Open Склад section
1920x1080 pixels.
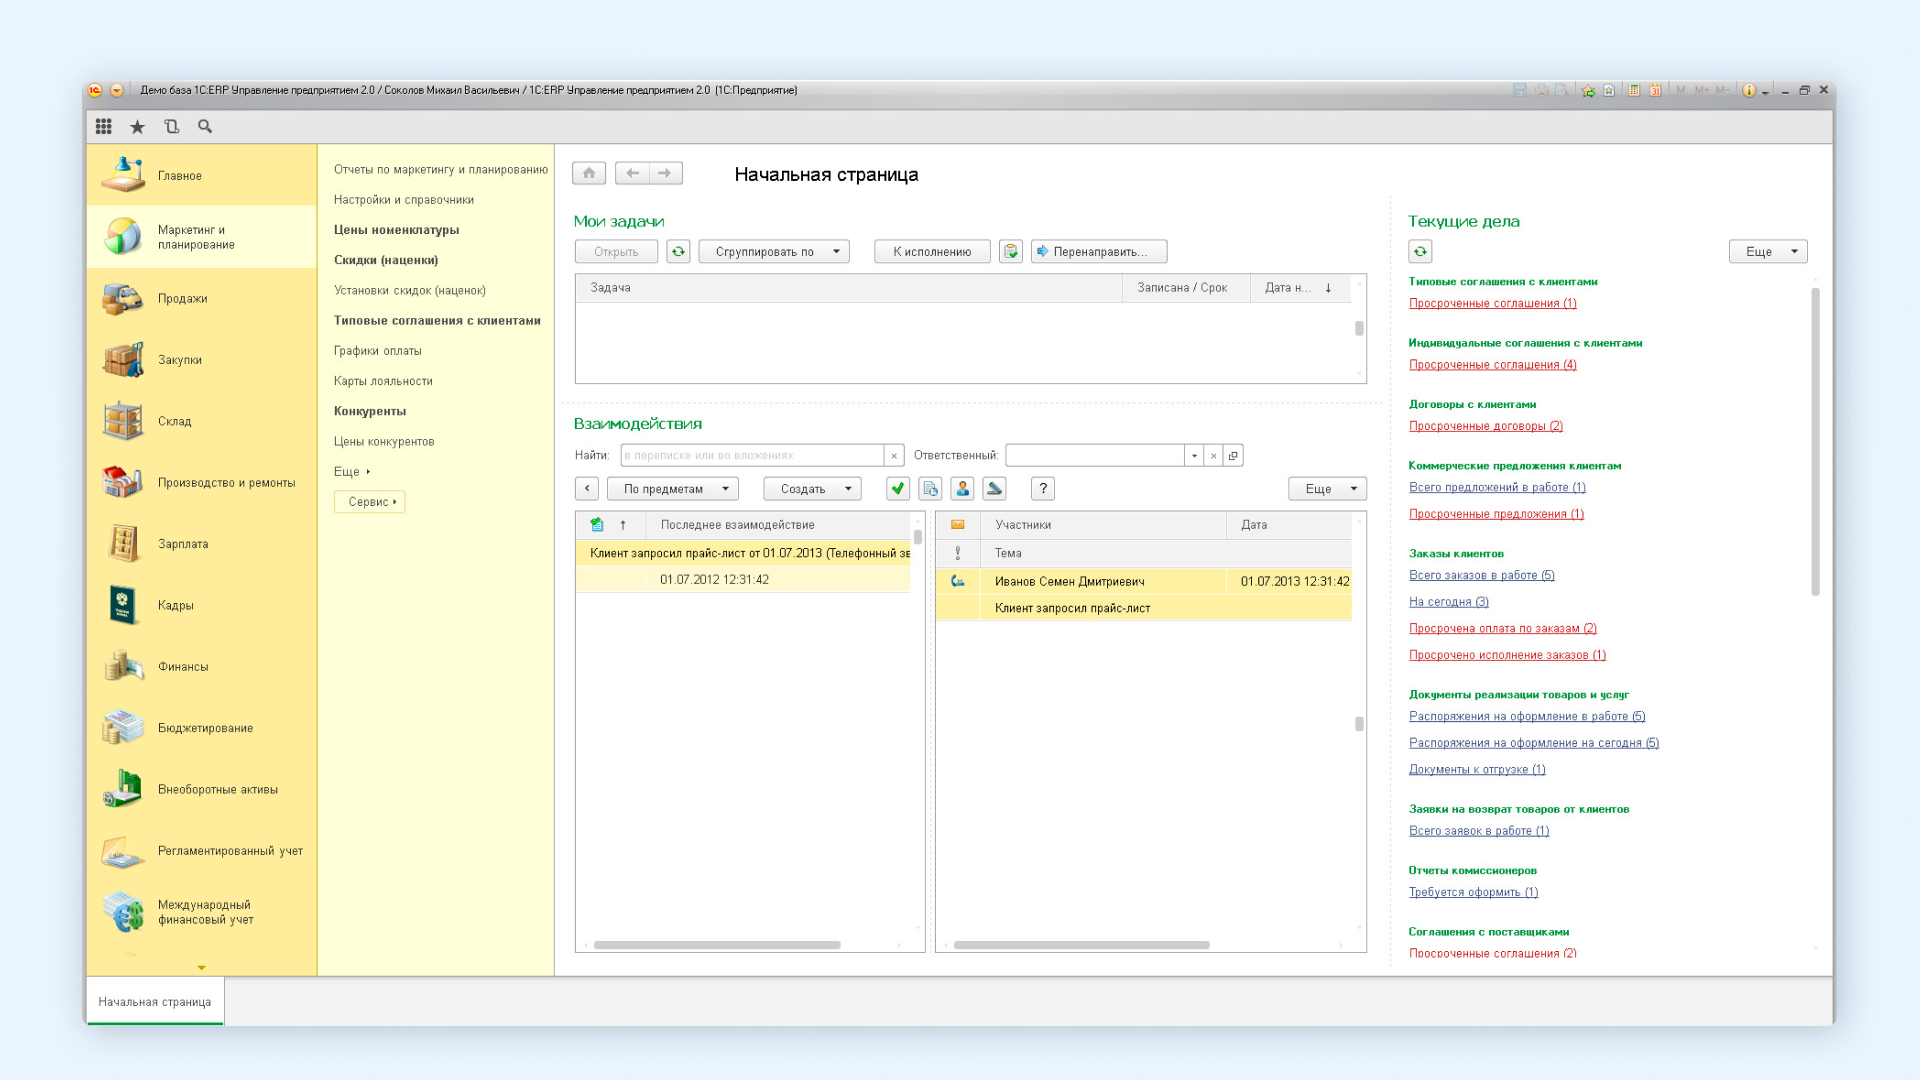pyautogui.click(x=201, y=421)
